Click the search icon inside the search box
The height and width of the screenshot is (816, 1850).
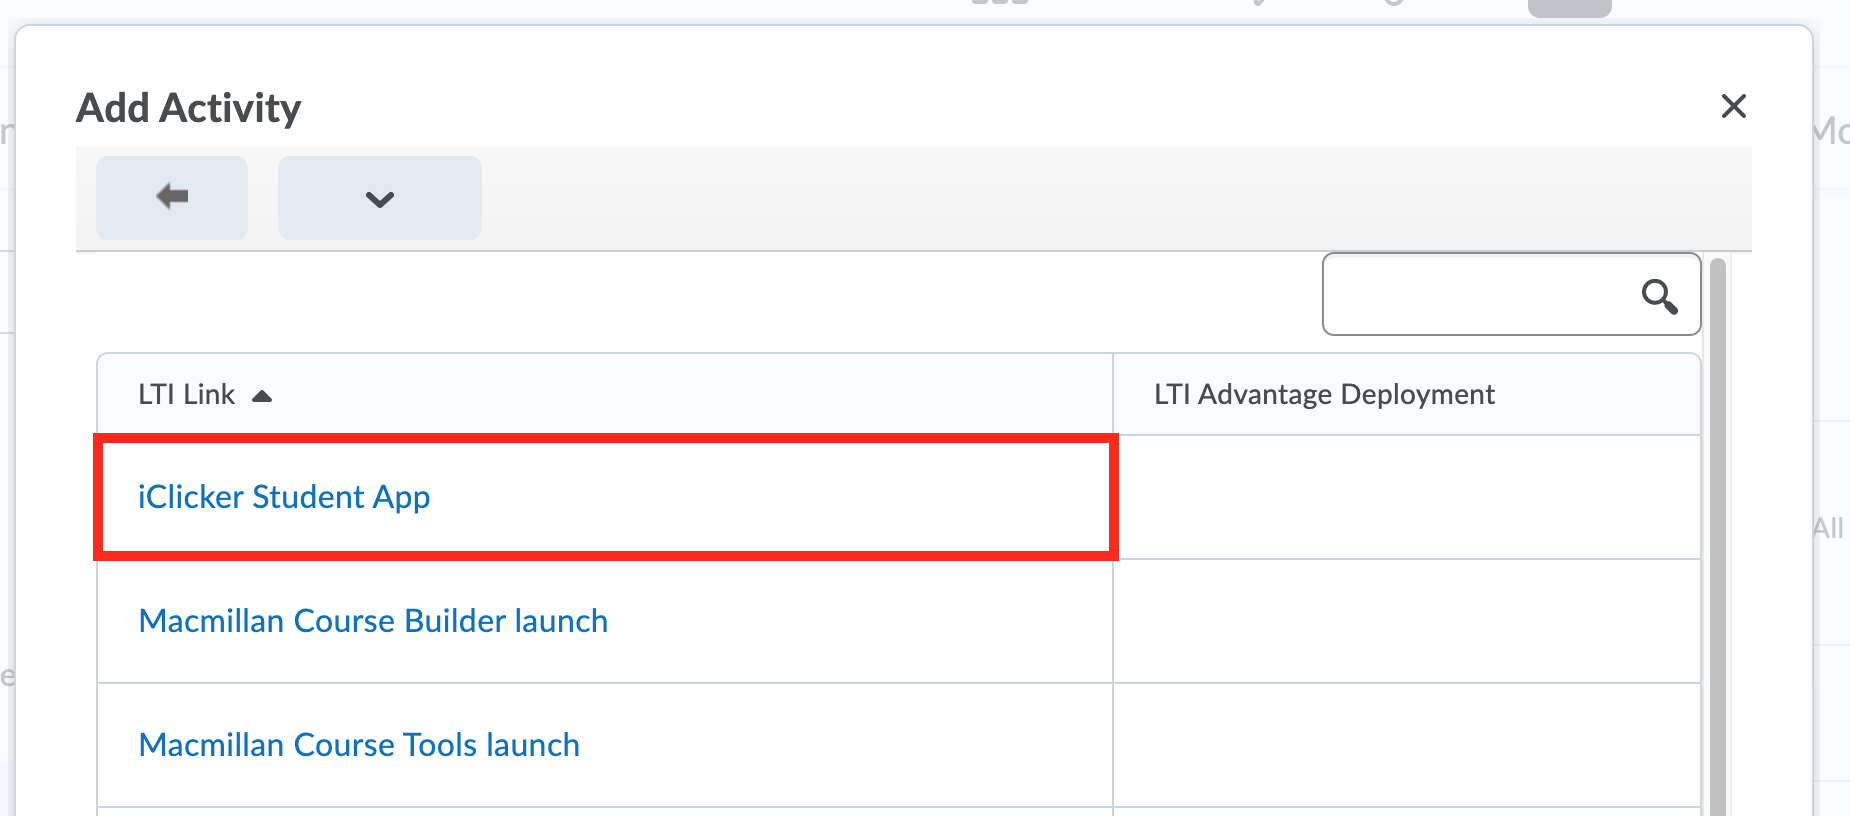tap(1660, 295)
